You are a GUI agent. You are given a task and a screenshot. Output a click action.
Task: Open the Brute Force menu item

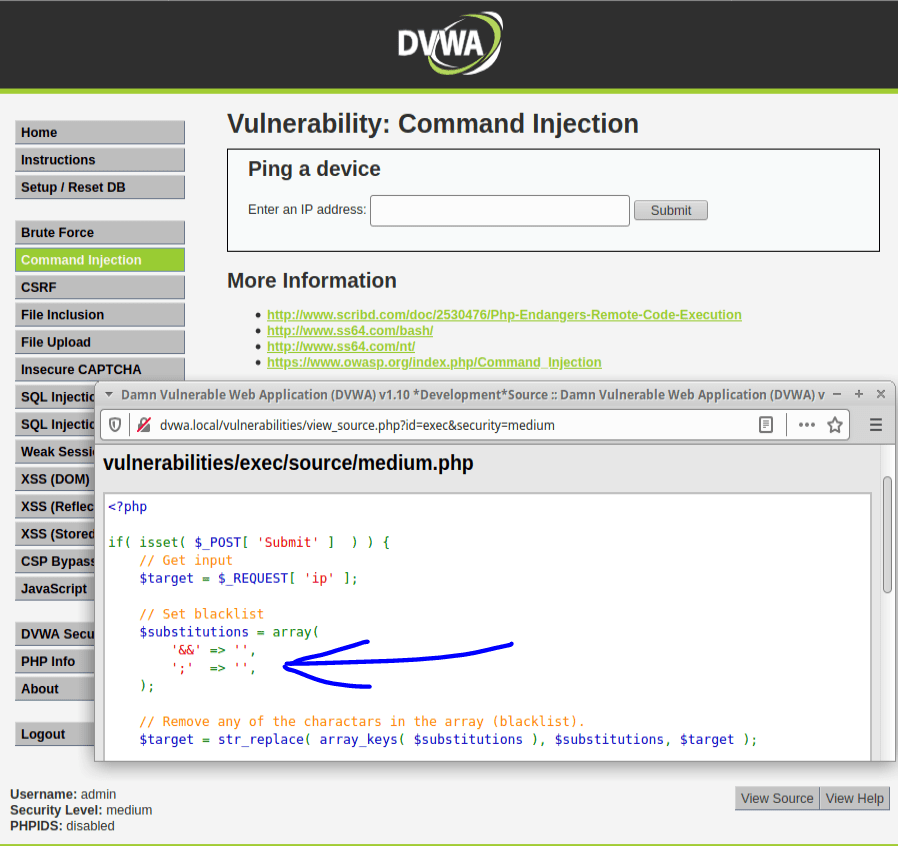[x=100, y=232]
